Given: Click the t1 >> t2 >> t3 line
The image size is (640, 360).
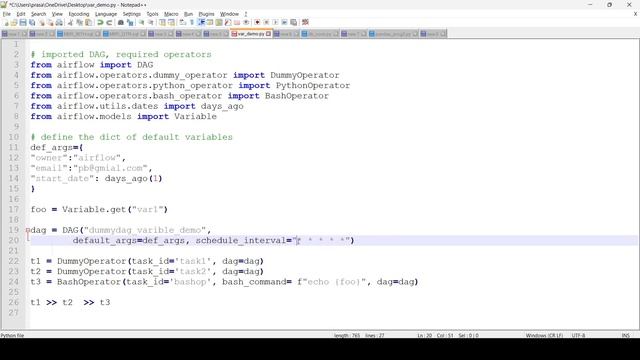Looking at the screenshot, I should tap(70, 302).
